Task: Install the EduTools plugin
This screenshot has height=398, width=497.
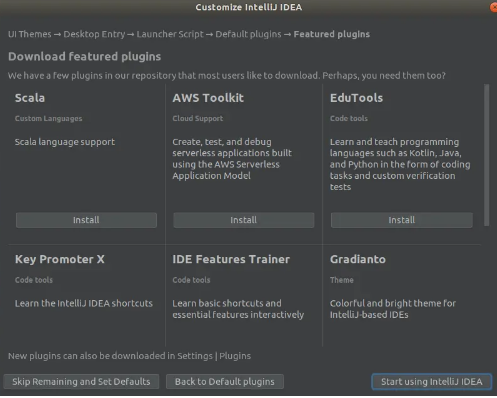Action: click(402, 220)
